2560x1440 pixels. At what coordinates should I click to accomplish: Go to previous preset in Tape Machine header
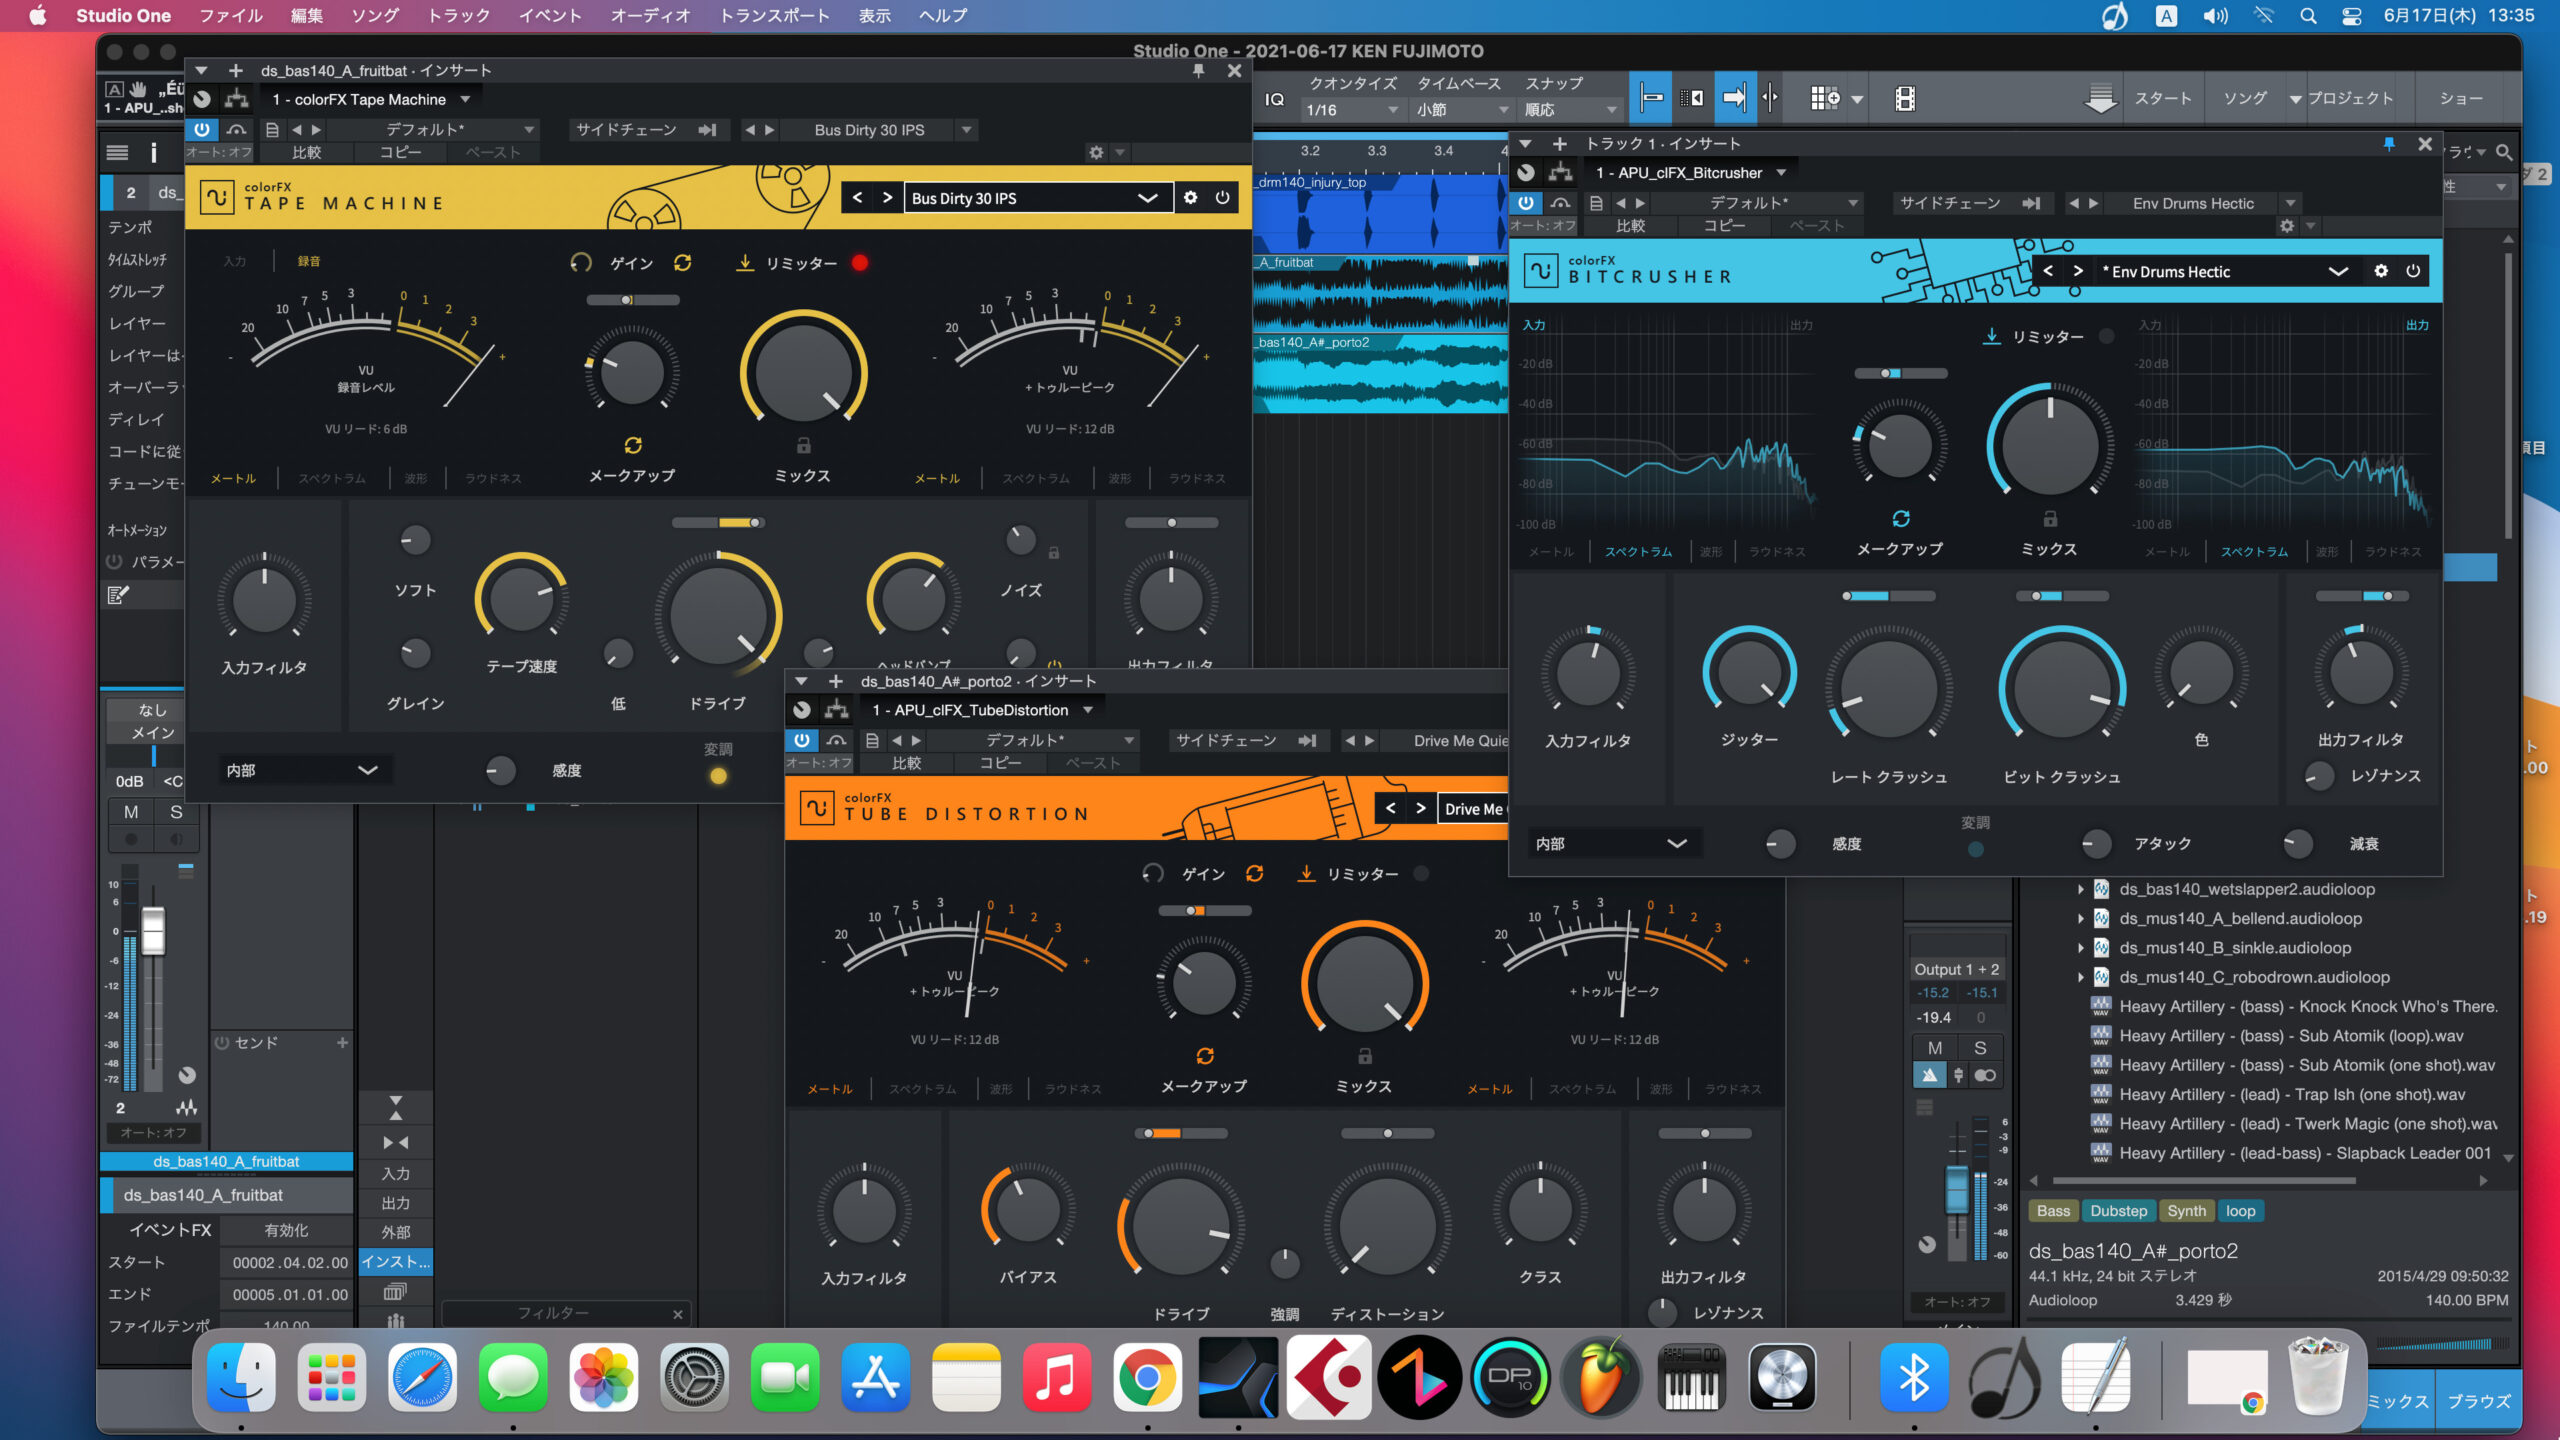pos(857,198)
